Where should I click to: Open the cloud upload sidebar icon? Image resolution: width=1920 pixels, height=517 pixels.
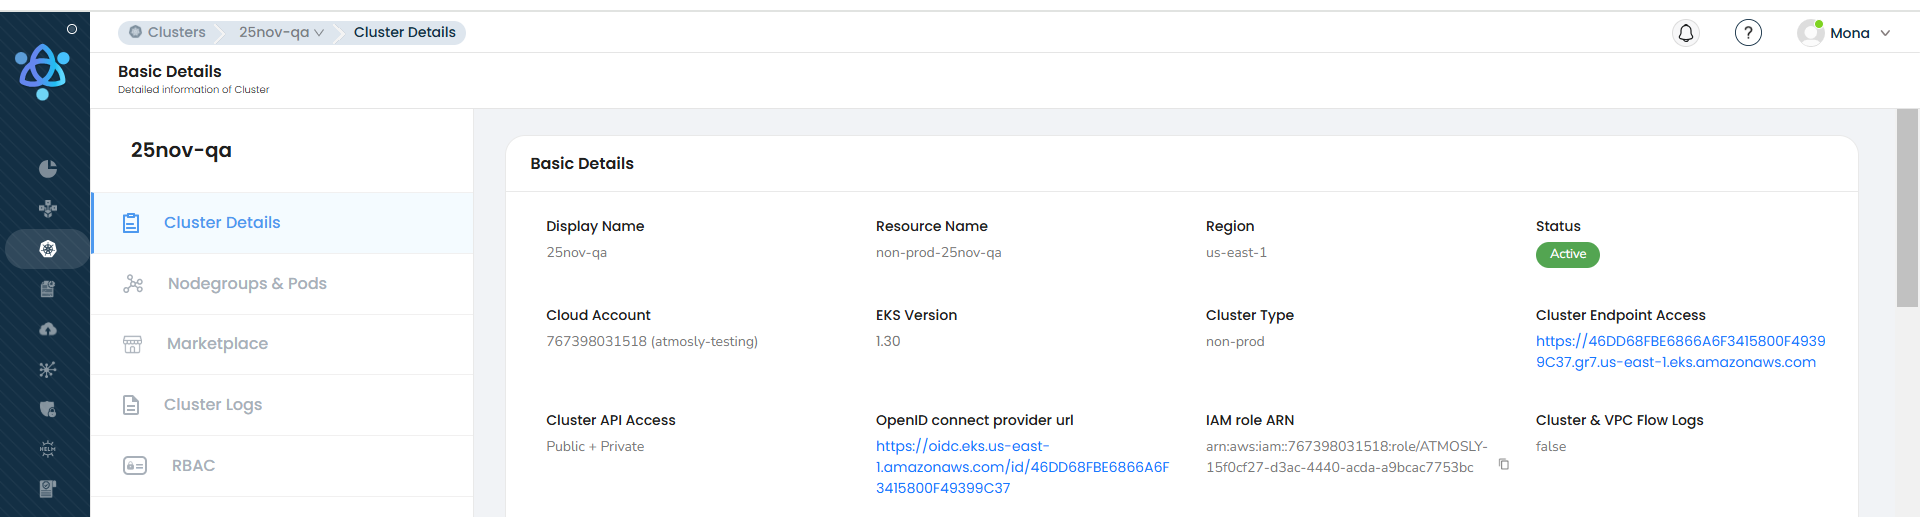[x=47, y=329]
